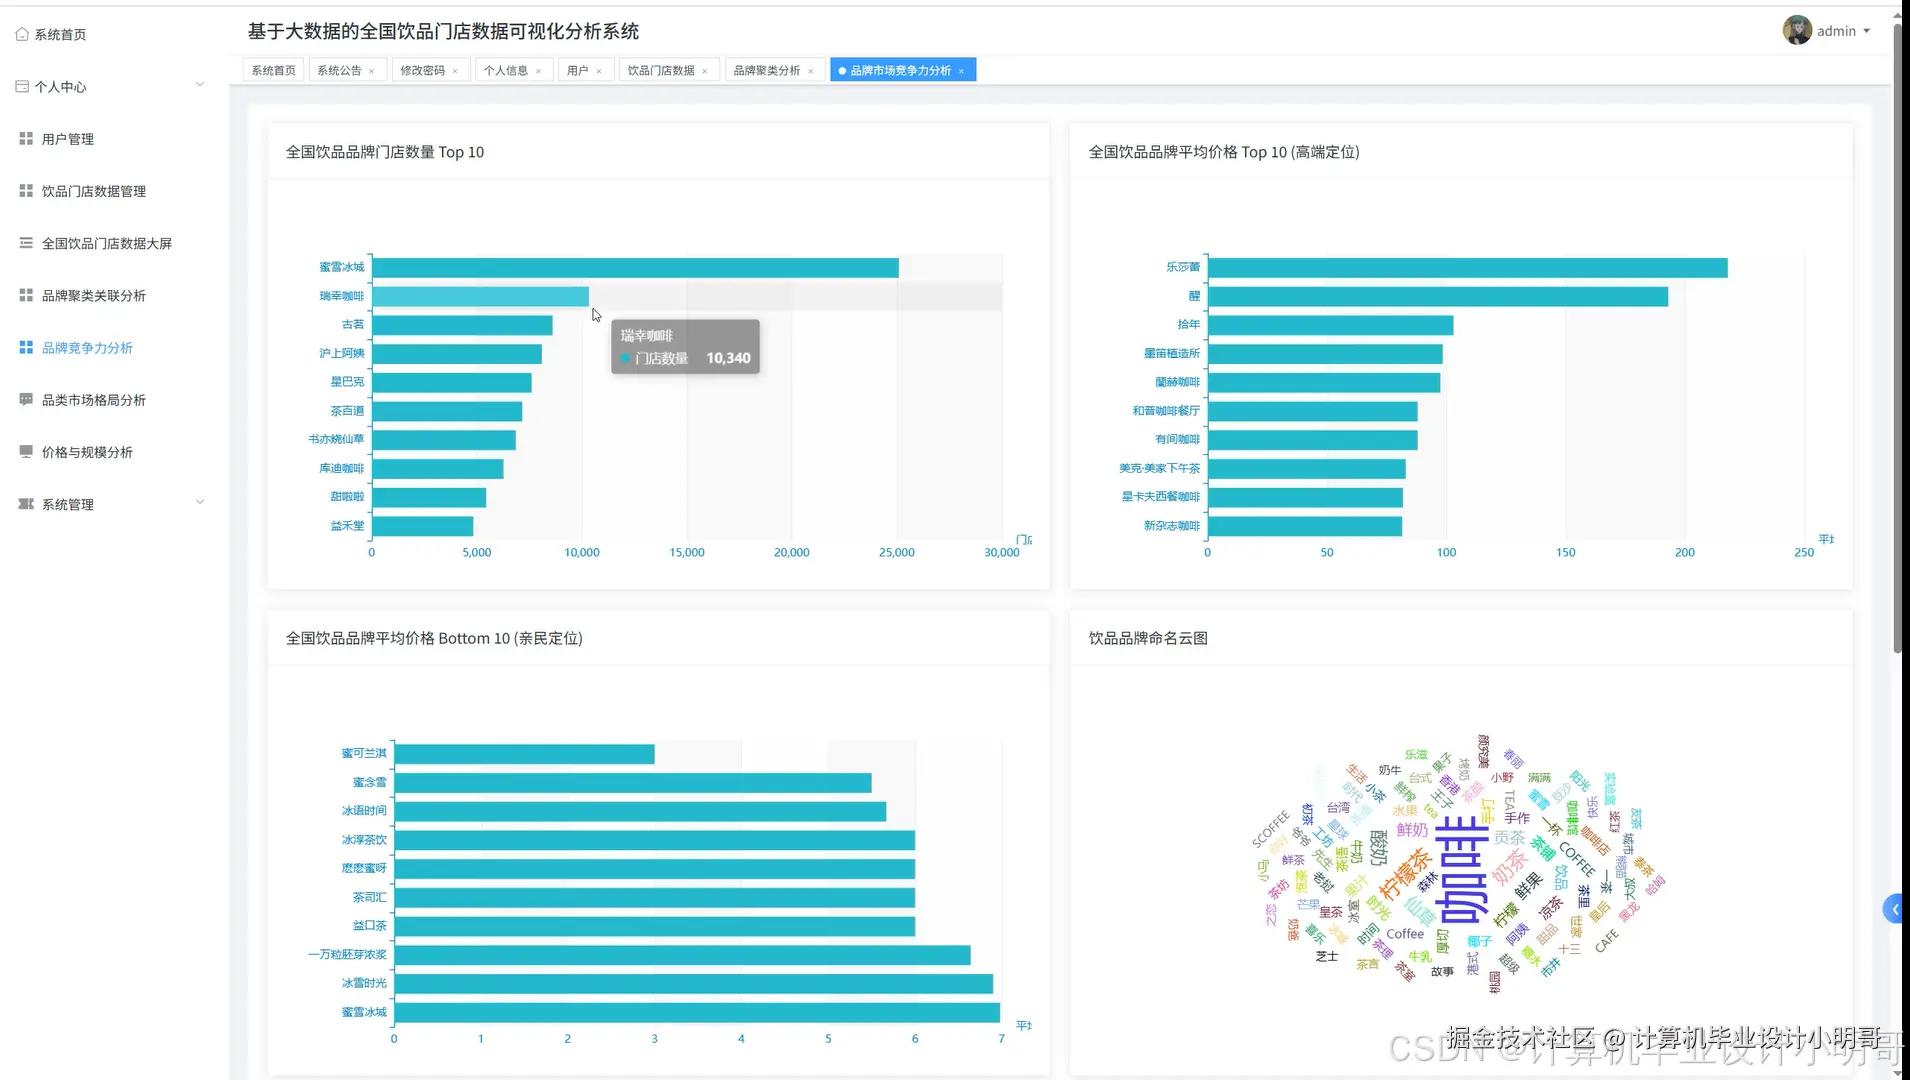Click the blue collapse arrow at right edge

tap(1894, 909)
